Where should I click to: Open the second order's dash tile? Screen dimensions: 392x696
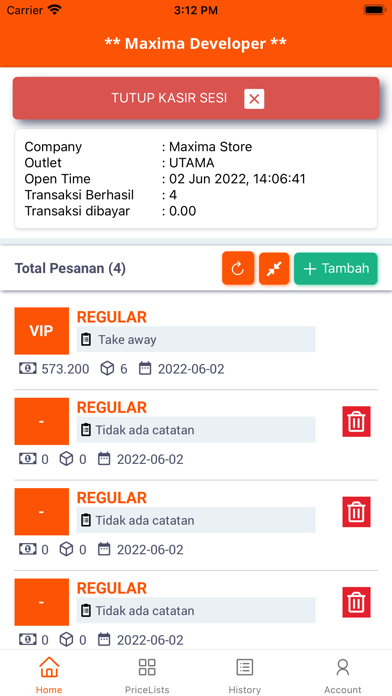click(x=42, y=421)
